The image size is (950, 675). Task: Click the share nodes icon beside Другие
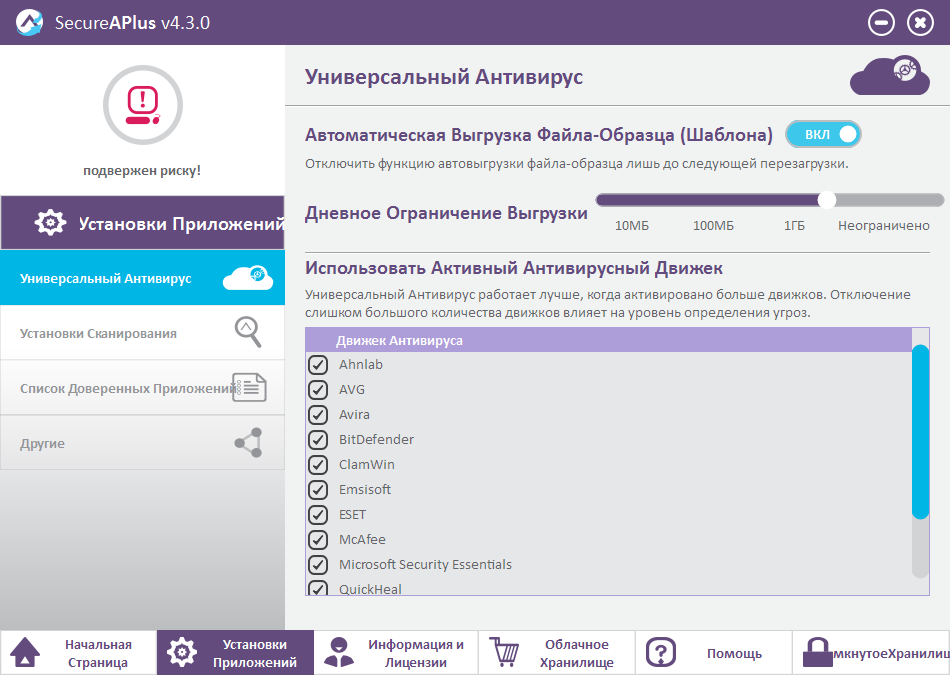coord(248,442)
